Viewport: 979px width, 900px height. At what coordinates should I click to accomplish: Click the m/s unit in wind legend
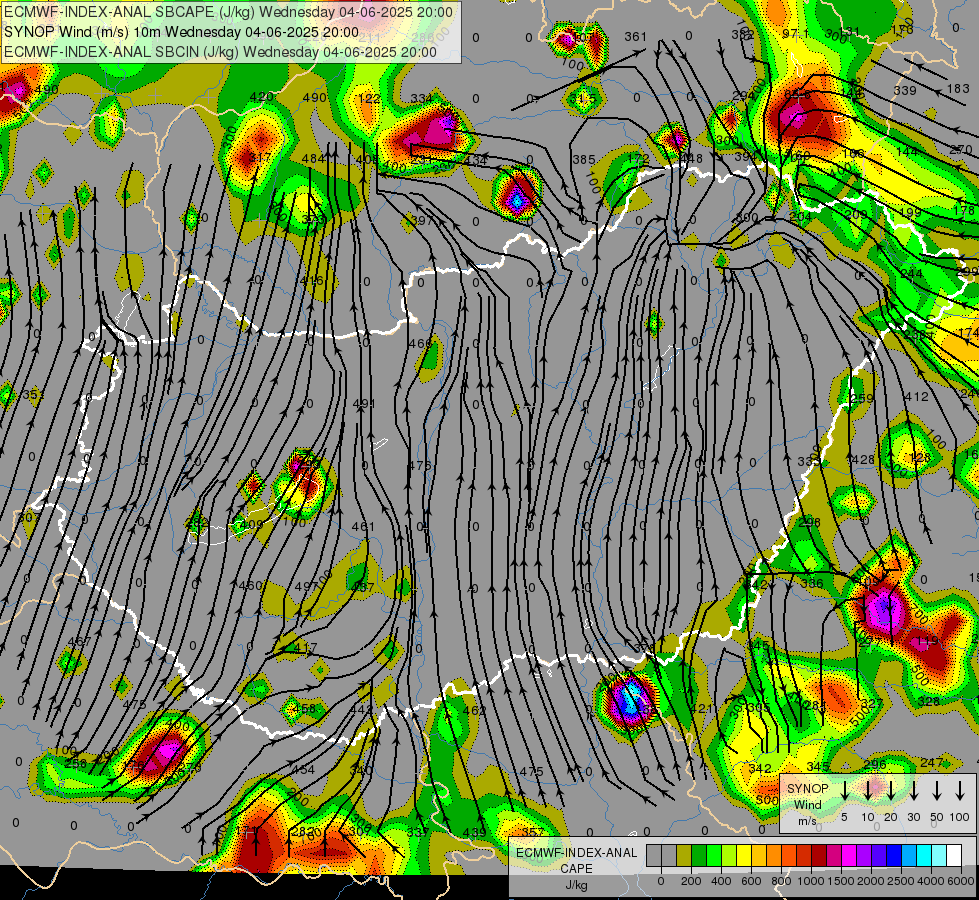[807, 821]
